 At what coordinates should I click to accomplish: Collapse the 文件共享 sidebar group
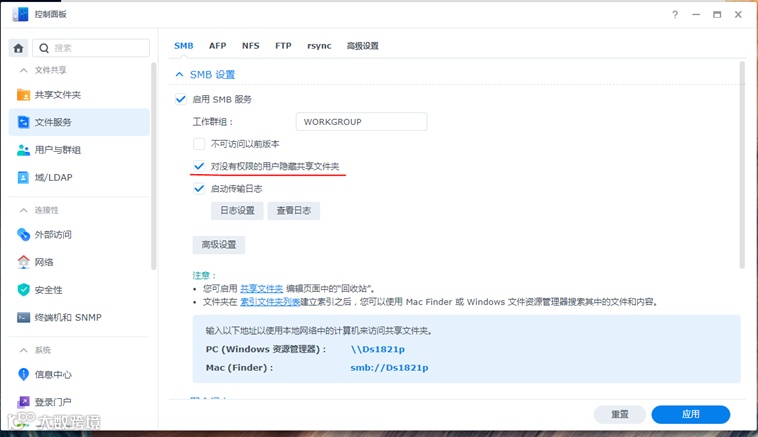tap(23, 70)
